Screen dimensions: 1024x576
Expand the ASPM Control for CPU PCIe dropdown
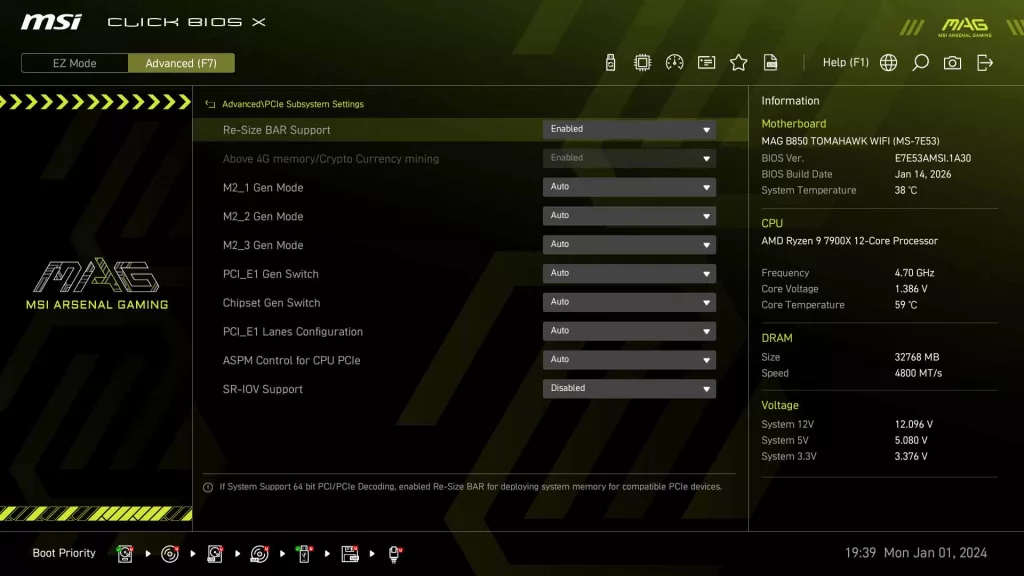tap(628, 359)
